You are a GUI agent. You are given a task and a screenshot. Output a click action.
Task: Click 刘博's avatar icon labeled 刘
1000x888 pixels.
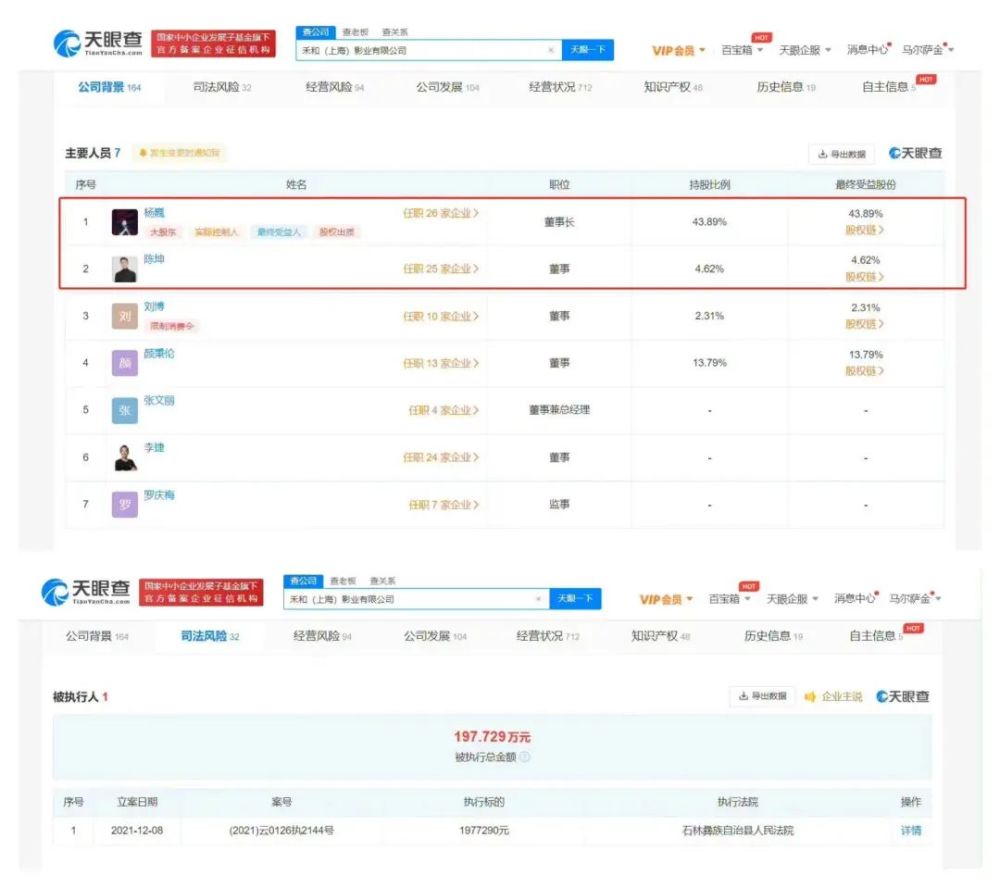[124, 316]
